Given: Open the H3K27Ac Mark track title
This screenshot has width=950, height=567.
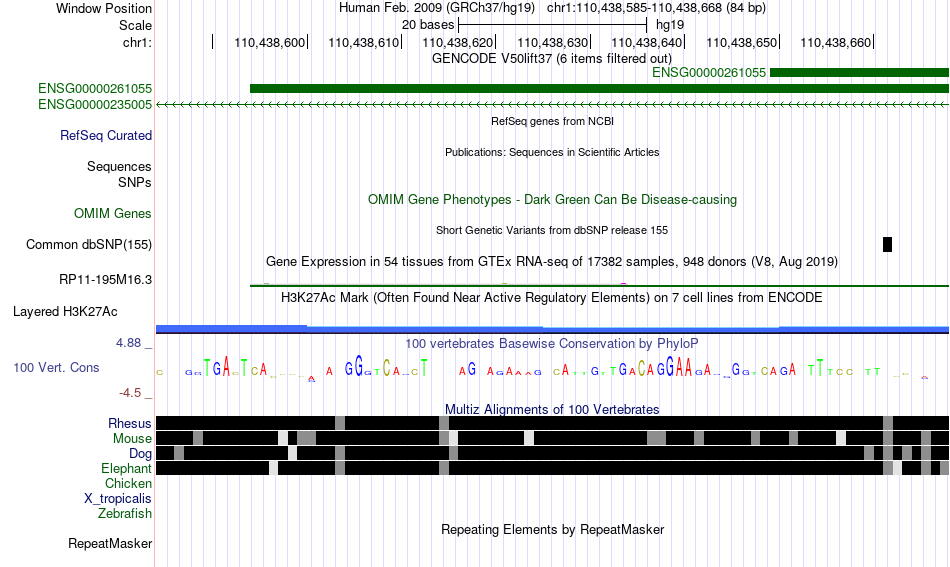Looking at the screenshot, I should [551, 297].
